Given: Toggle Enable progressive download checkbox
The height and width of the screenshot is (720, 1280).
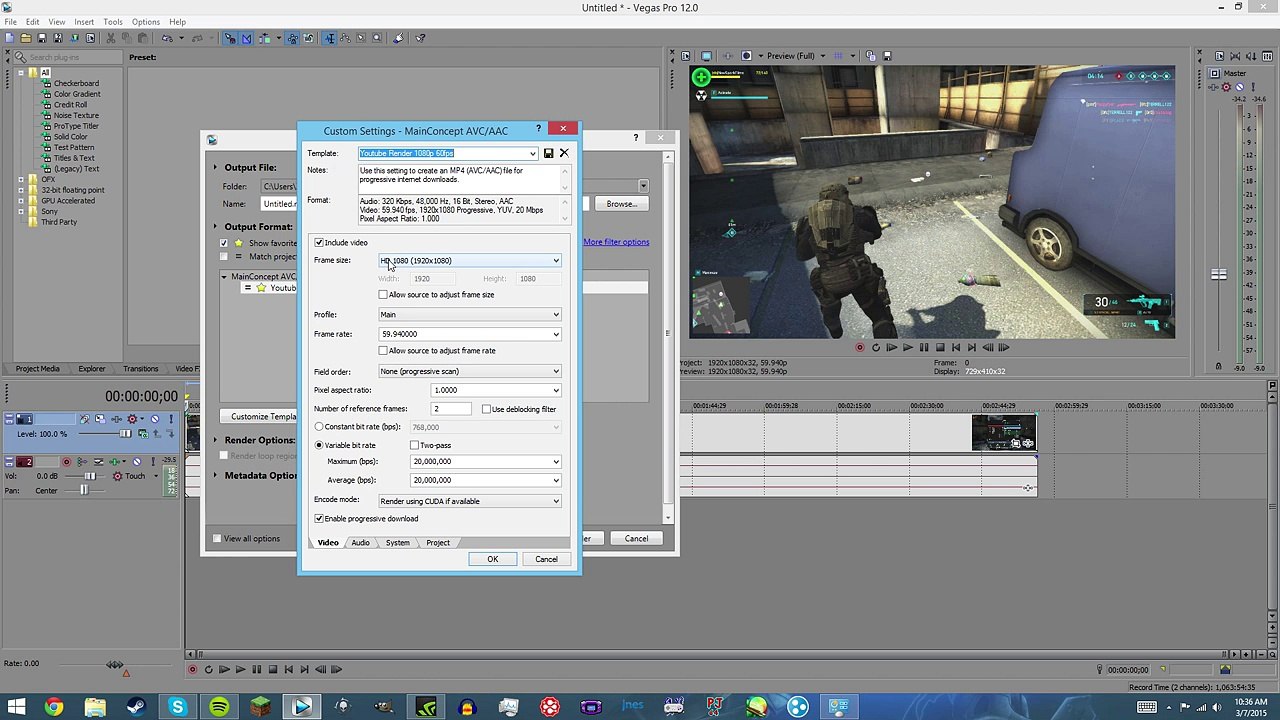Looking at the screenshot, I should click(319, 519).
